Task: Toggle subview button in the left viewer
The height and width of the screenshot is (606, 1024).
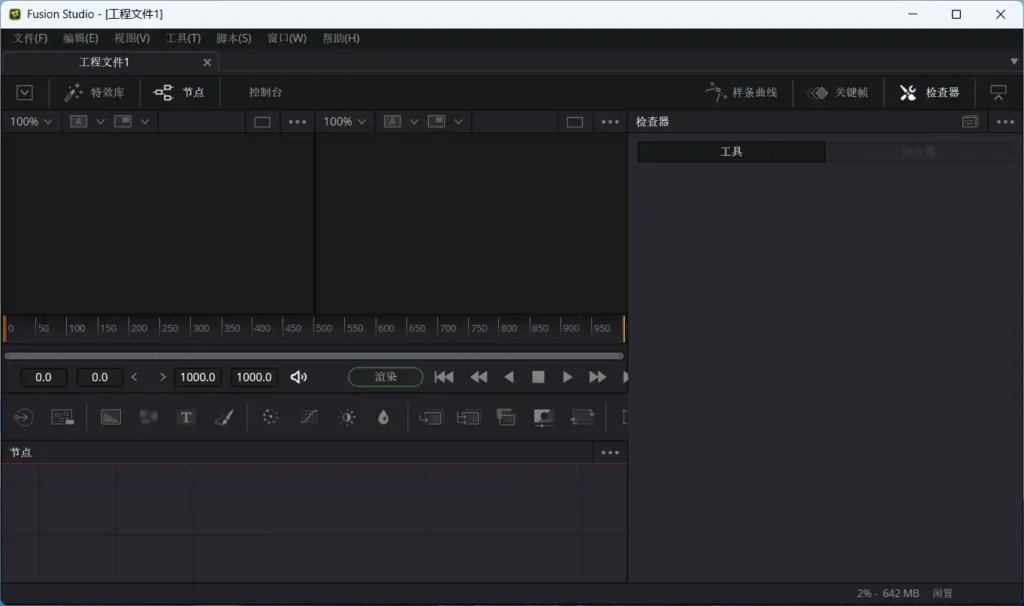Action: click(x=123, y=121)
